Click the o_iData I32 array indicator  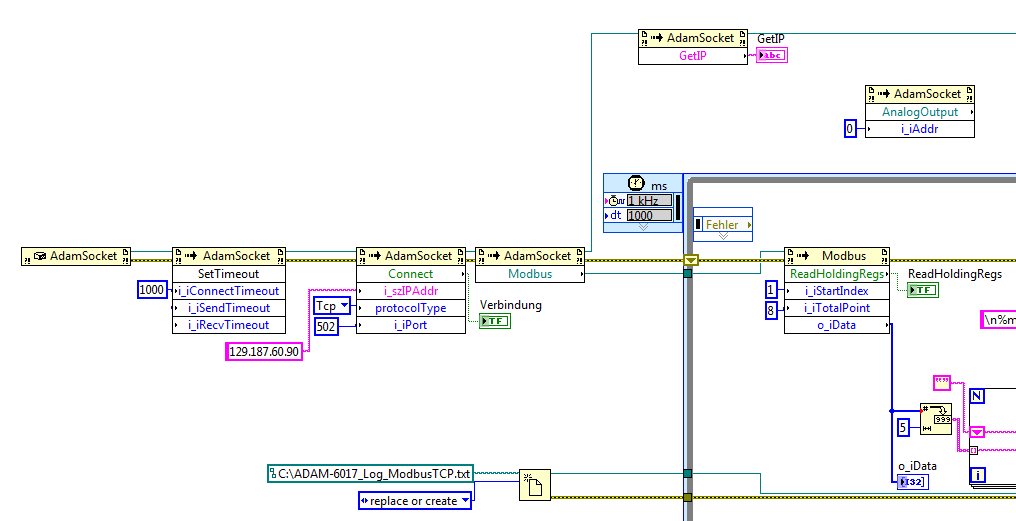tap(914, 481)
